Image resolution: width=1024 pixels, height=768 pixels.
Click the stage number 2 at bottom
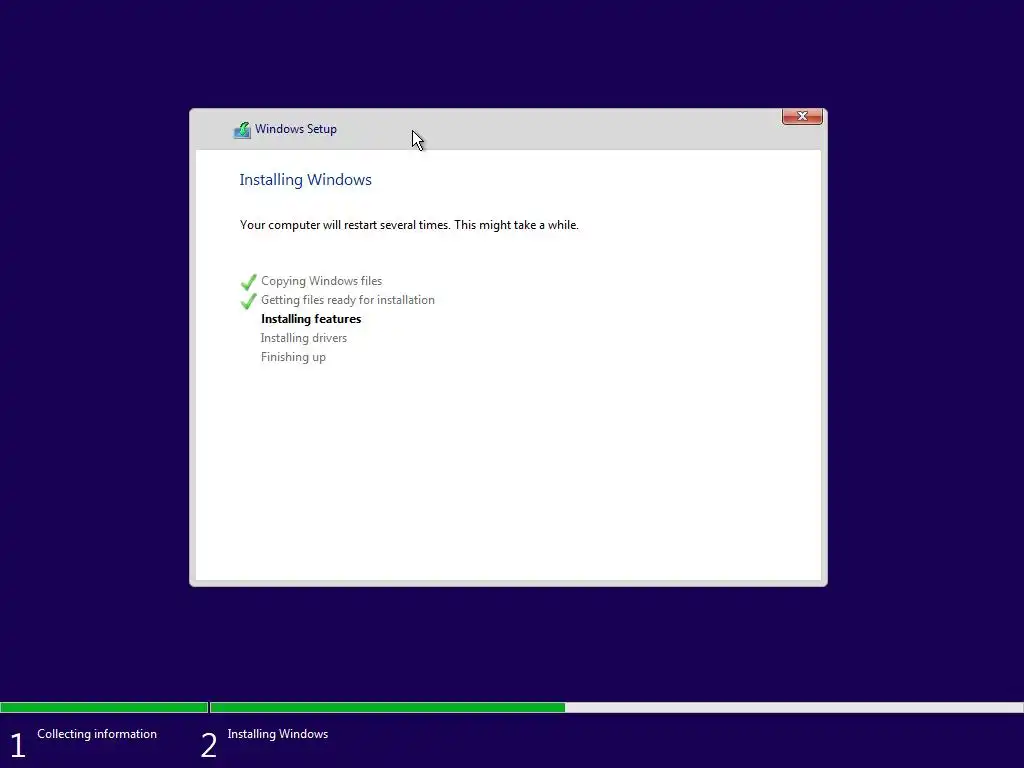click(208, 745)
